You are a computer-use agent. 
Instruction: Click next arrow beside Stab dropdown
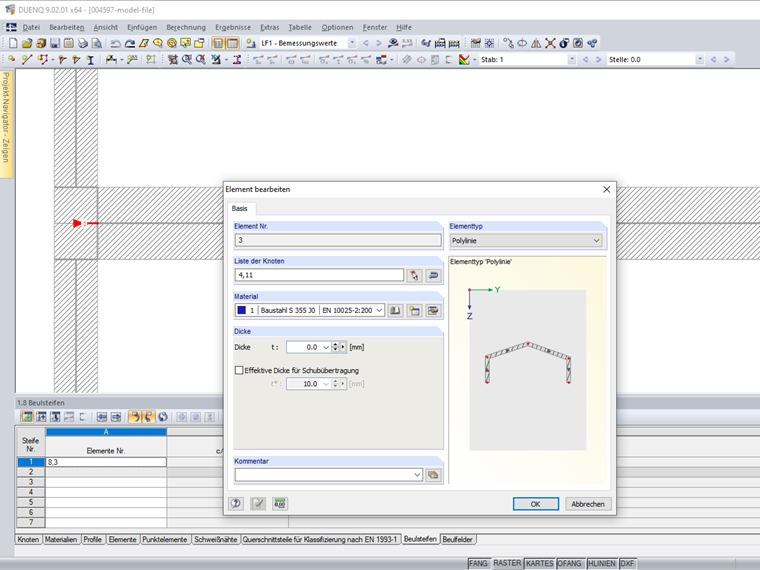click(599, 60)
